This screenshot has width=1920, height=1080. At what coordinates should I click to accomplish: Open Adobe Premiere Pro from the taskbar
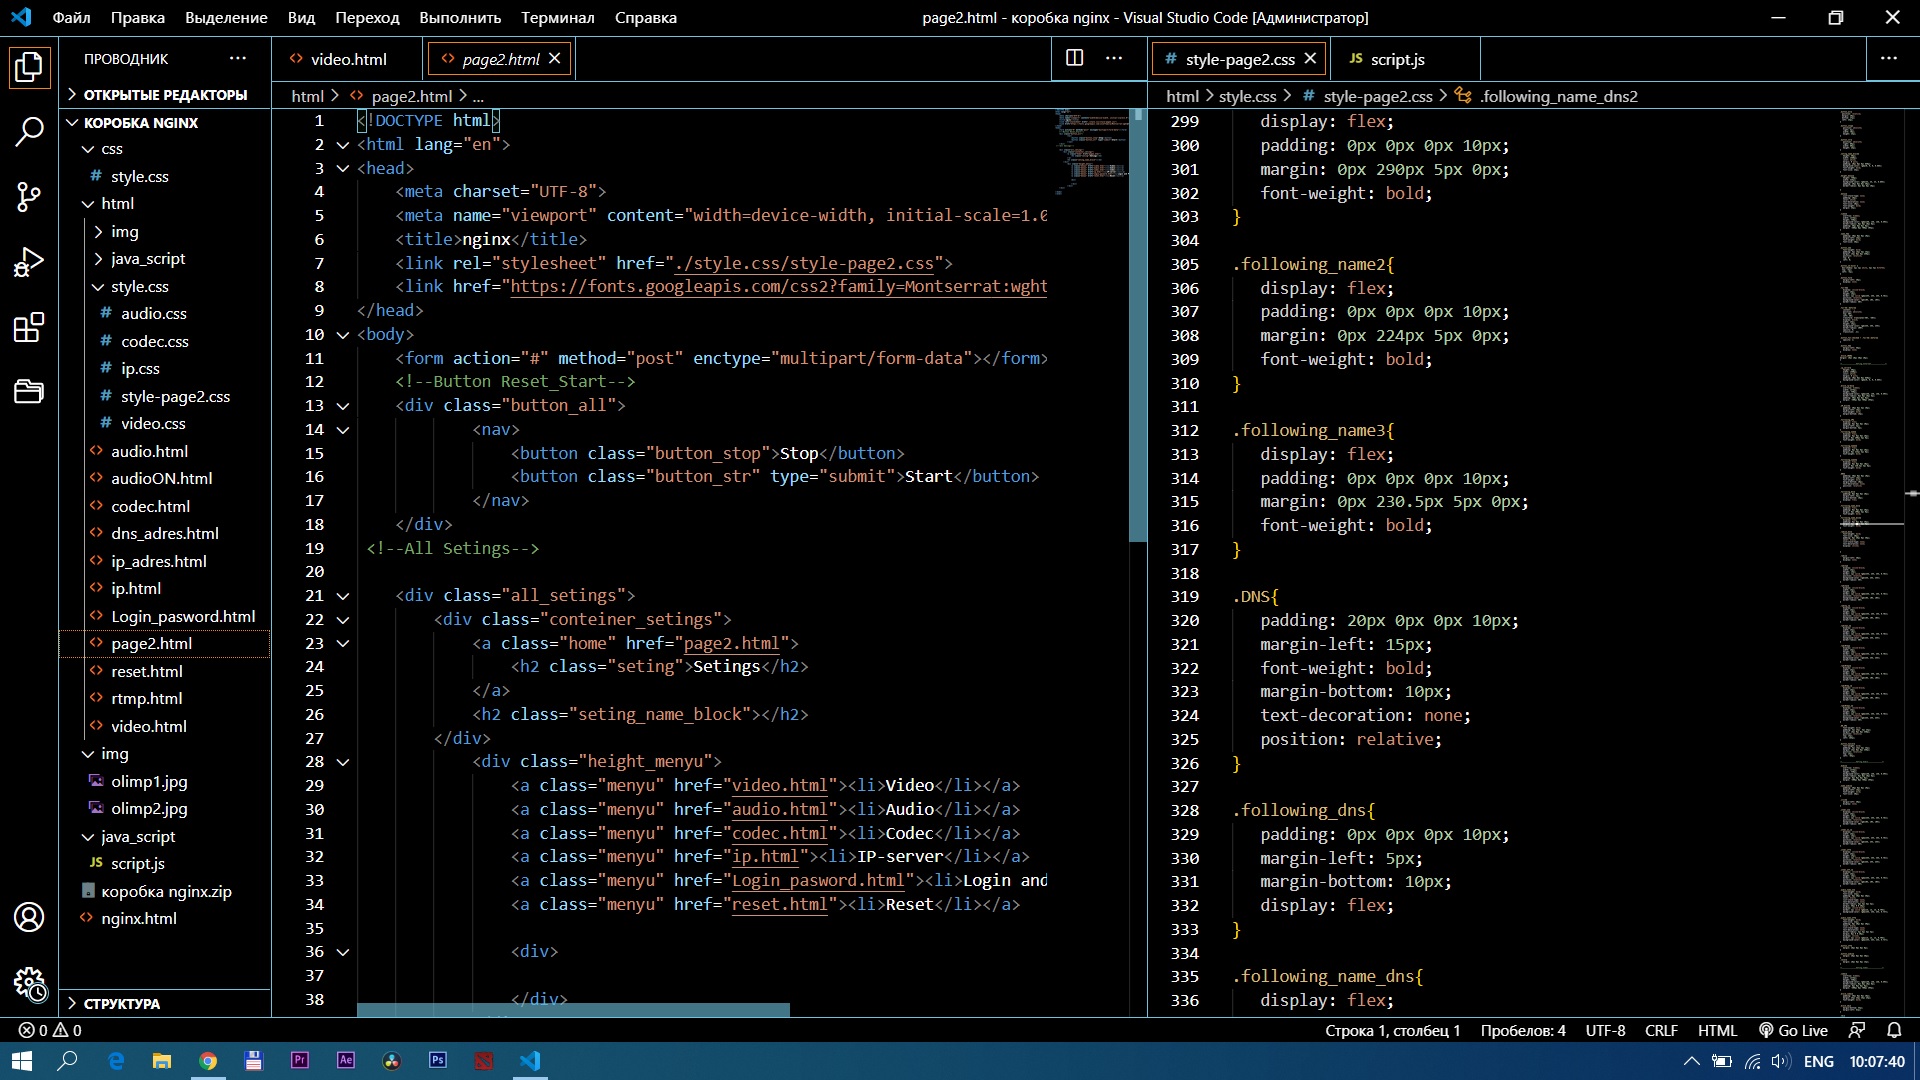click(300, 1061)
